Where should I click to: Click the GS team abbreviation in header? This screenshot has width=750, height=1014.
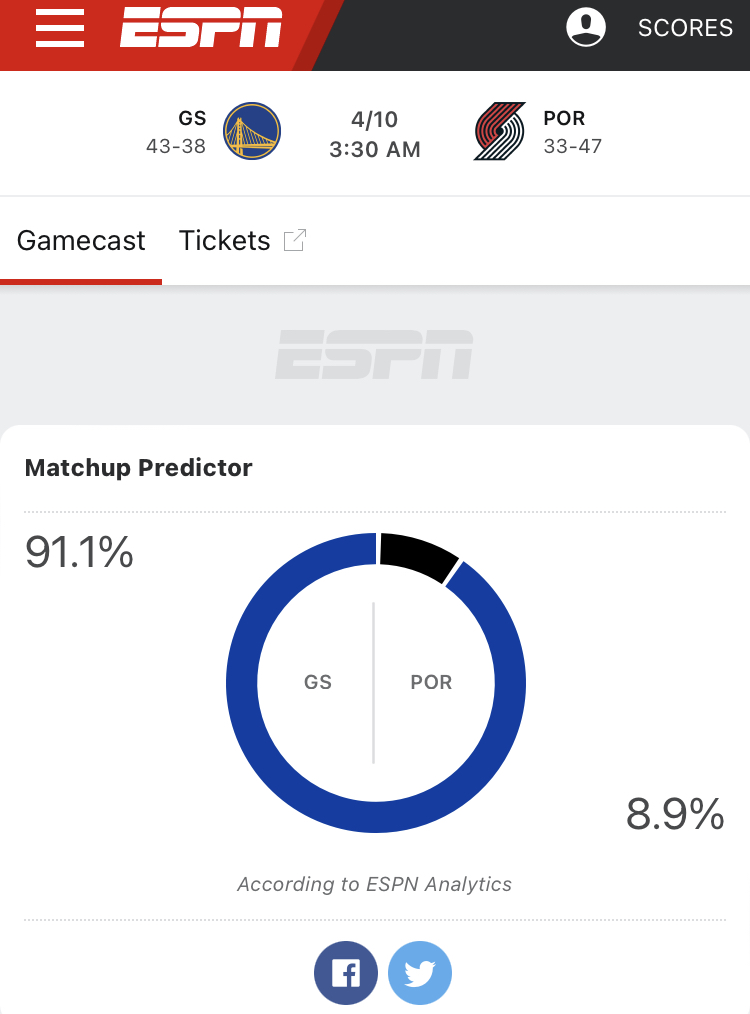192,118
